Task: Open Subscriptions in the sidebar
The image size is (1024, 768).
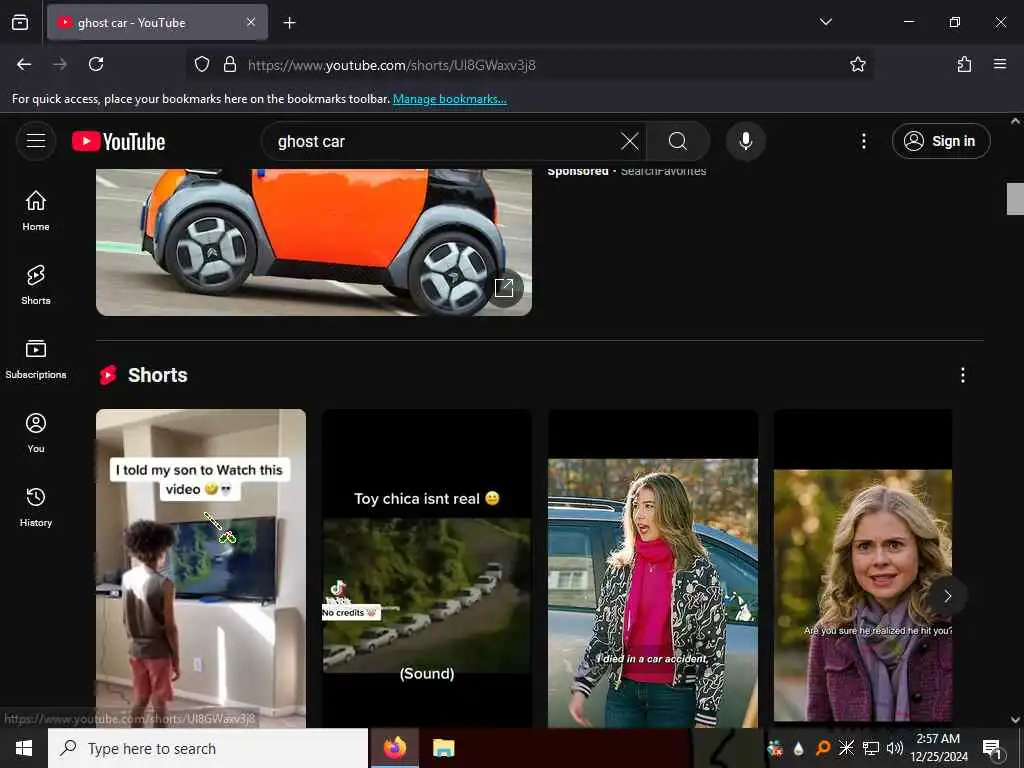Action: click(x=36, y=359)
